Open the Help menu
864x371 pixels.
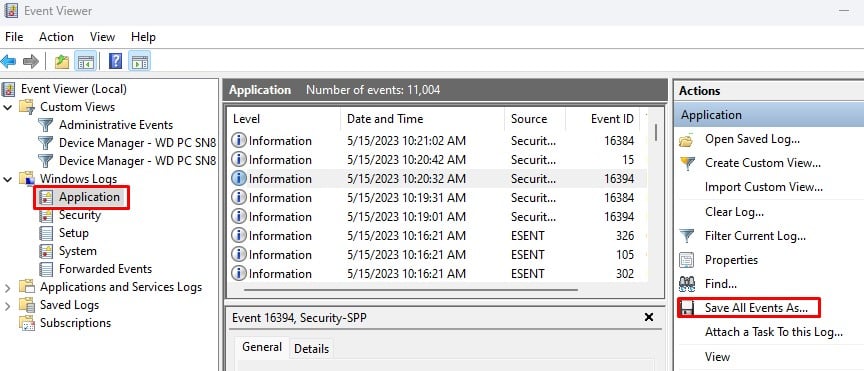143,37
